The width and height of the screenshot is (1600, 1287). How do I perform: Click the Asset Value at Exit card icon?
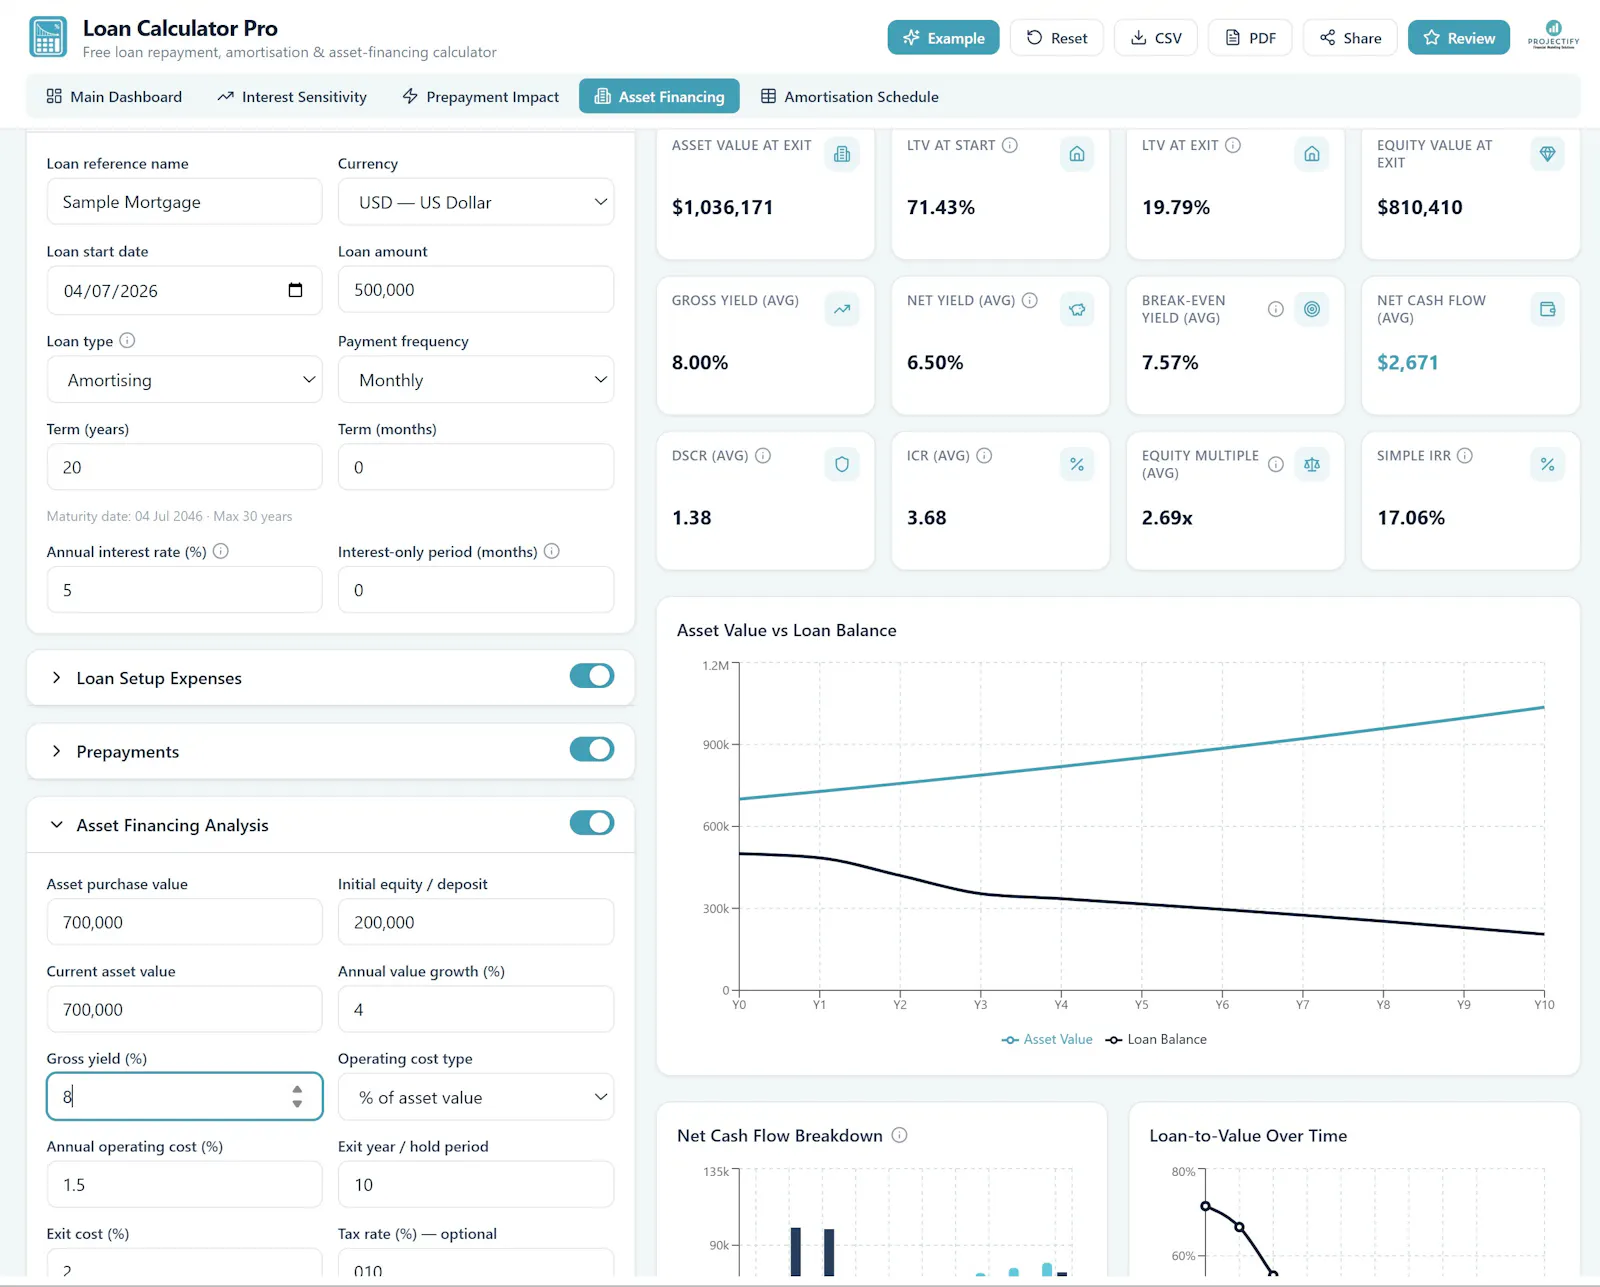tap(842, 154)
